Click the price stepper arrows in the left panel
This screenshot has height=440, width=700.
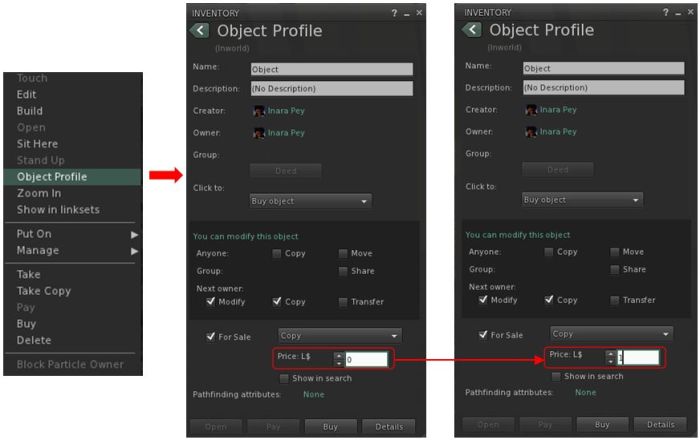point(339,360)
